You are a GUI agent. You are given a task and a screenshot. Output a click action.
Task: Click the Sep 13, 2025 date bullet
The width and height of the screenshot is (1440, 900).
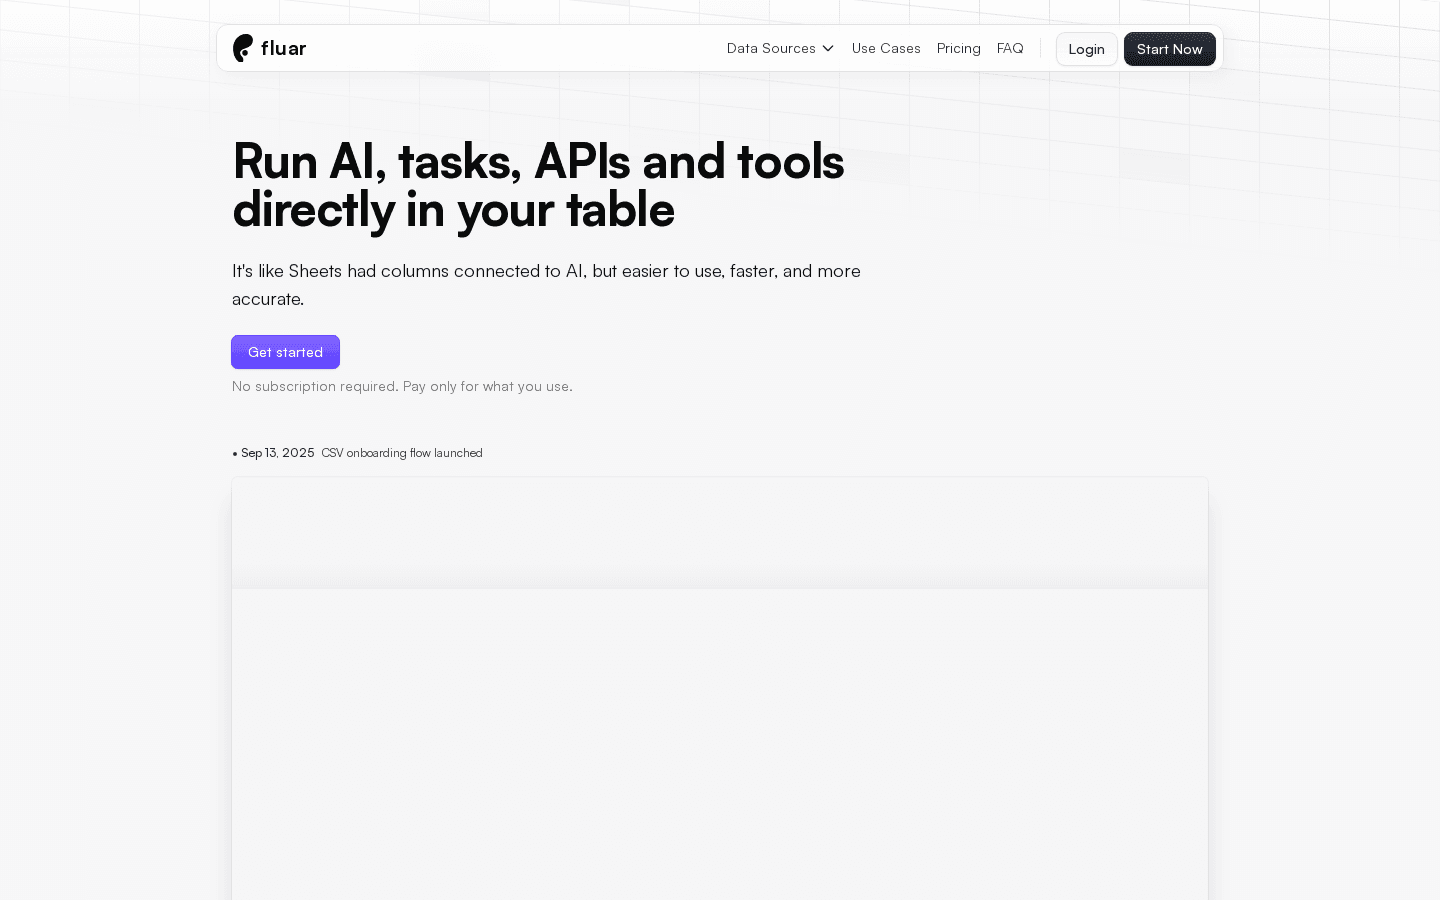273,452
